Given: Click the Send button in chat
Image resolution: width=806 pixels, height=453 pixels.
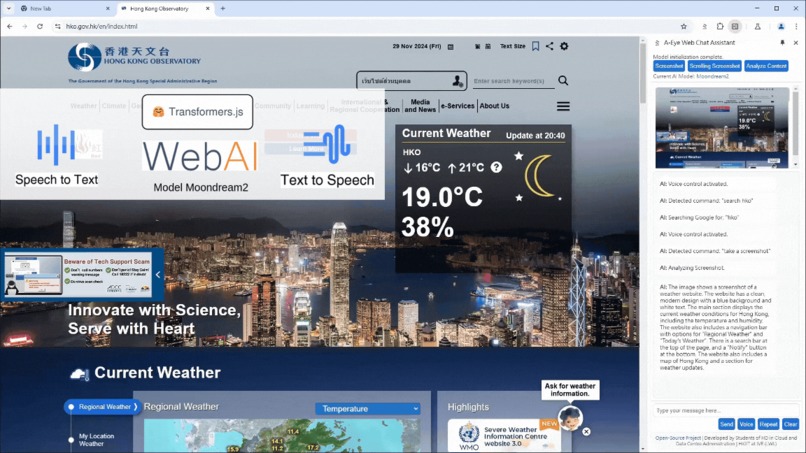Looking at the screenshot, I should pos(726,424).
